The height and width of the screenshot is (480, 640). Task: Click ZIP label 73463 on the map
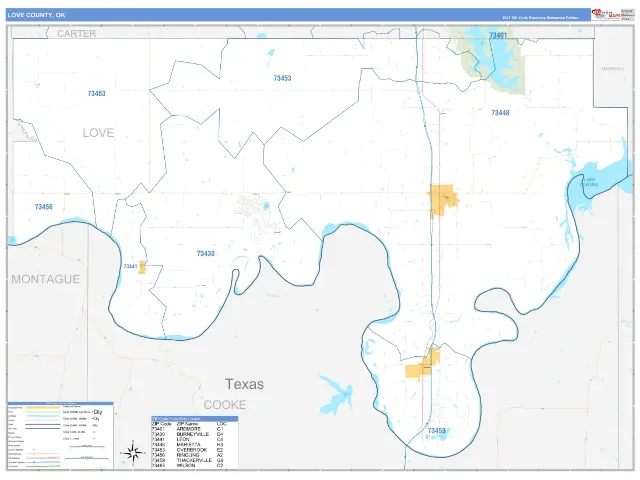[97, 93]
